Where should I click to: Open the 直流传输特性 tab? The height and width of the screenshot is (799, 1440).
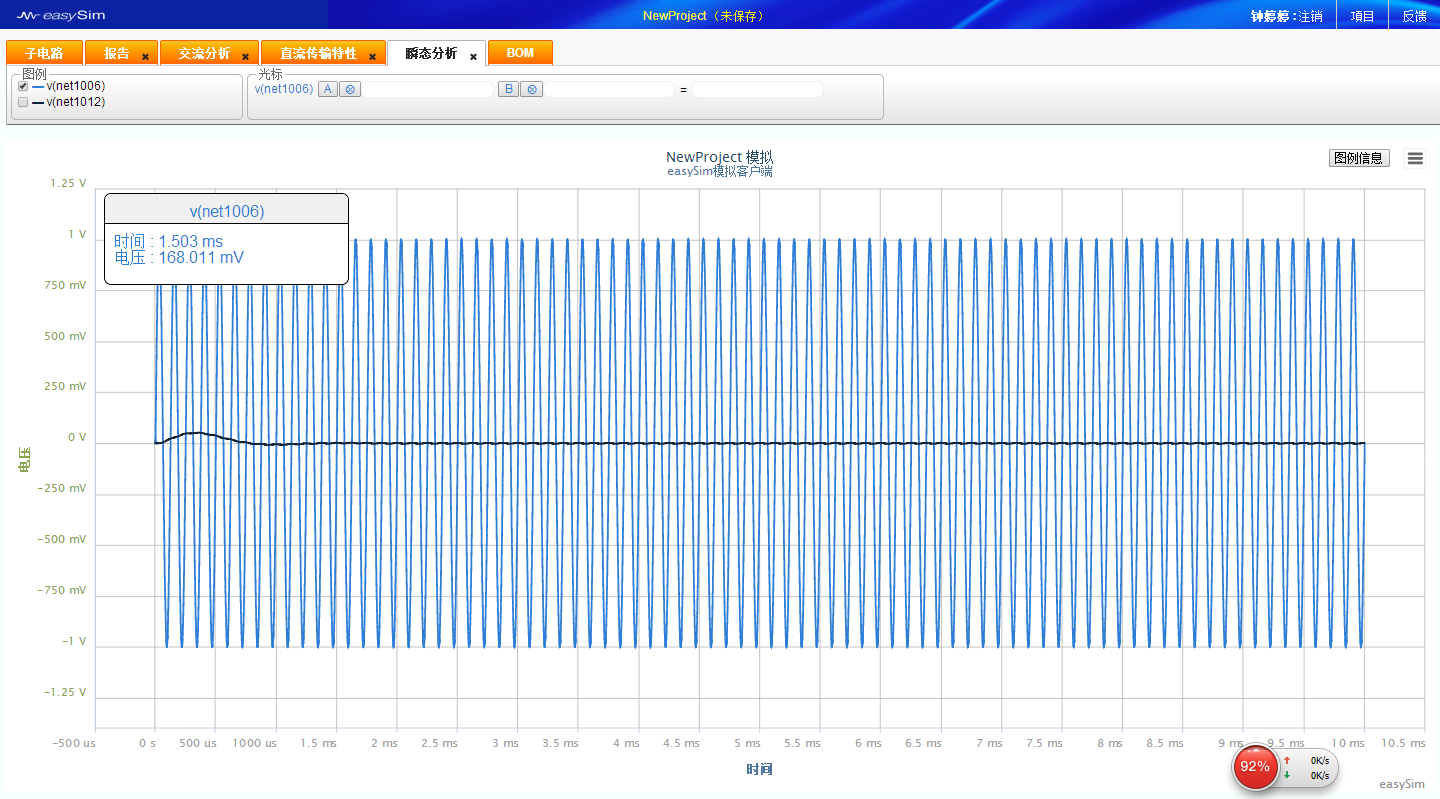(x=318, y=53)
